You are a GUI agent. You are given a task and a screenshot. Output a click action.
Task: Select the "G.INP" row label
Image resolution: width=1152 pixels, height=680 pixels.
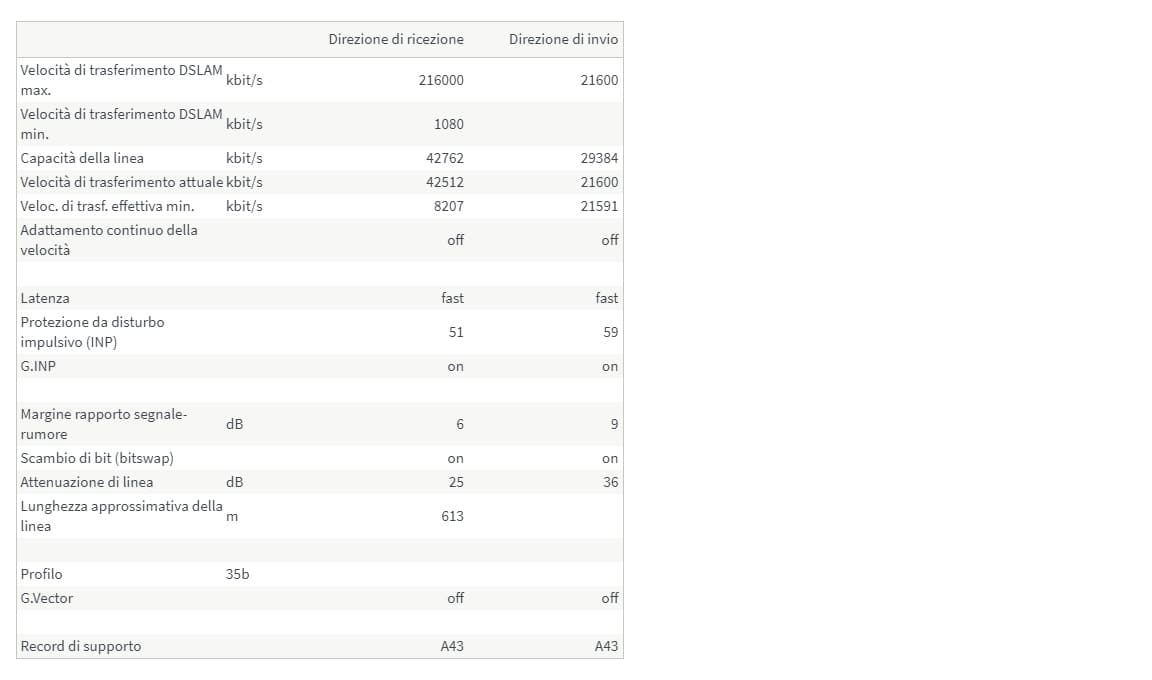pos(38,366)
